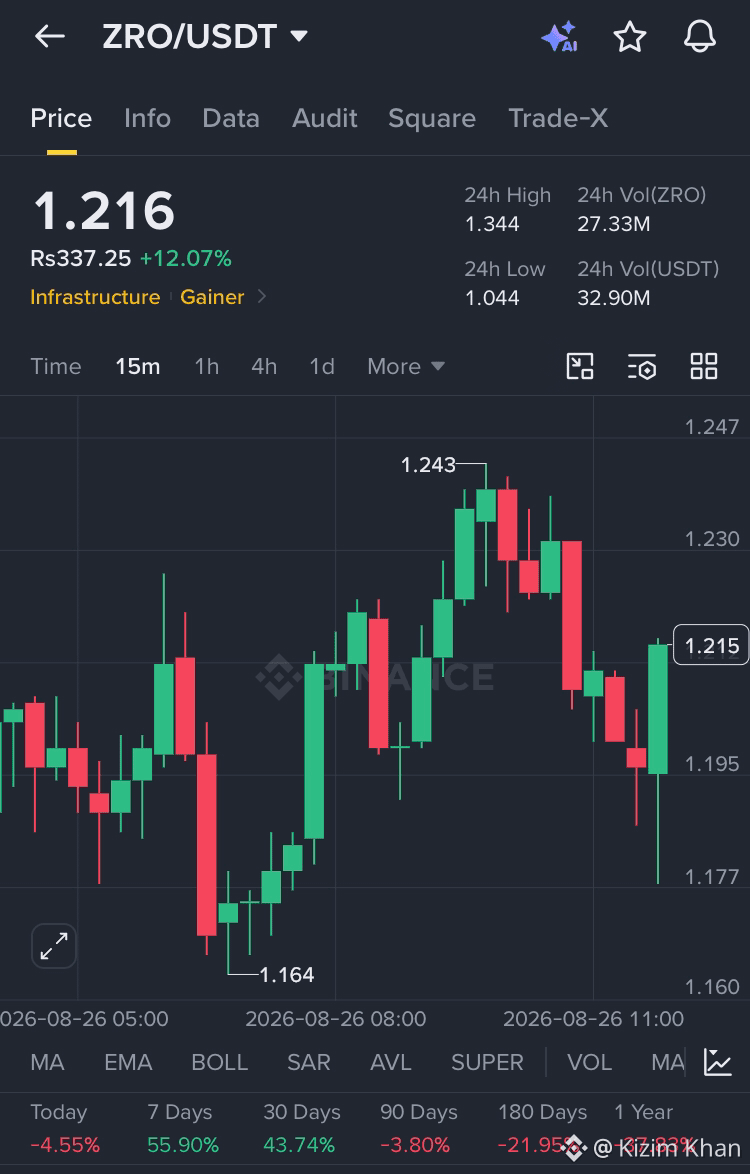Viewport: 750px width, 1174px height.
Task: Switch to the Audit tab
Action: click(325, 118)
